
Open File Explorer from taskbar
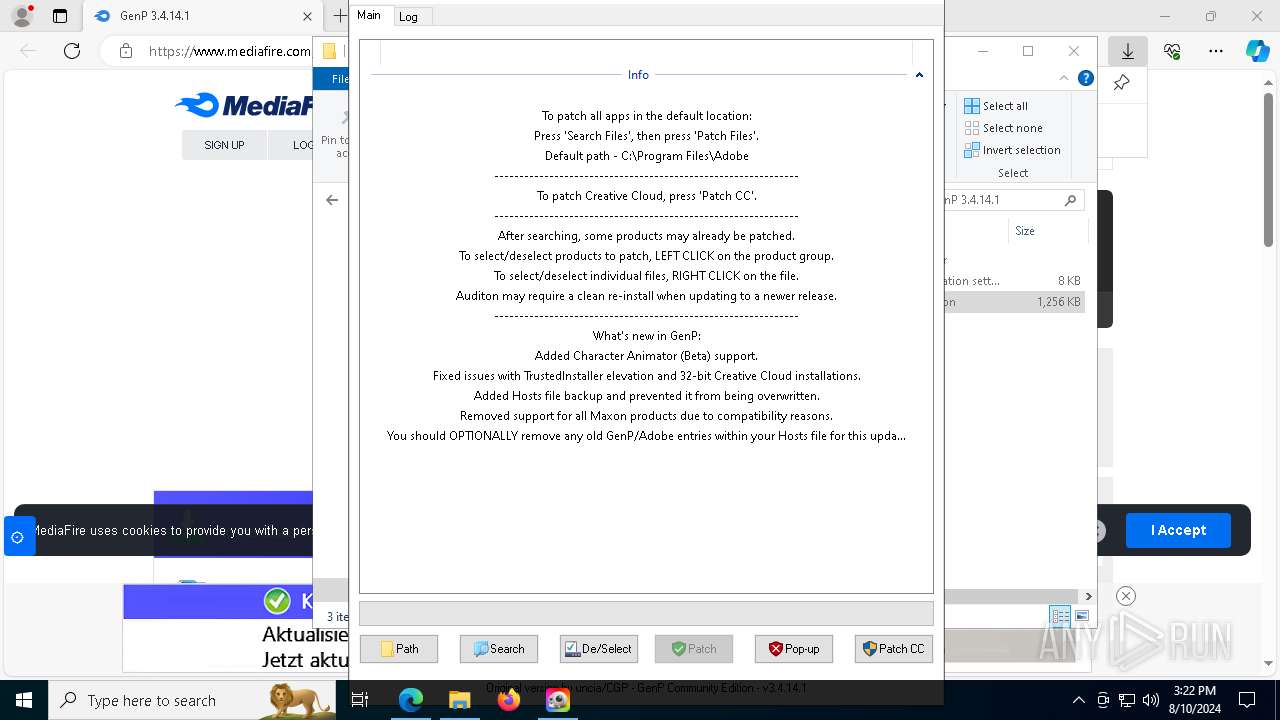coord(459,701)
